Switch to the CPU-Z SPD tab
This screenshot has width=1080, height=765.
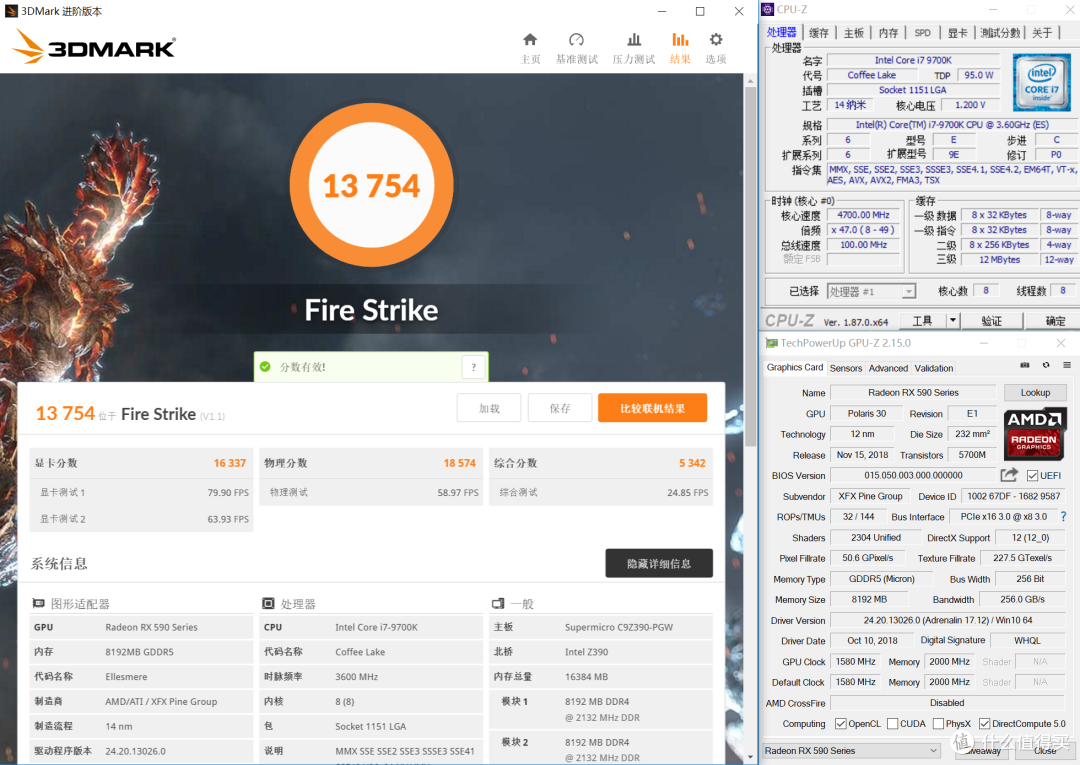(x=922, y=32)
